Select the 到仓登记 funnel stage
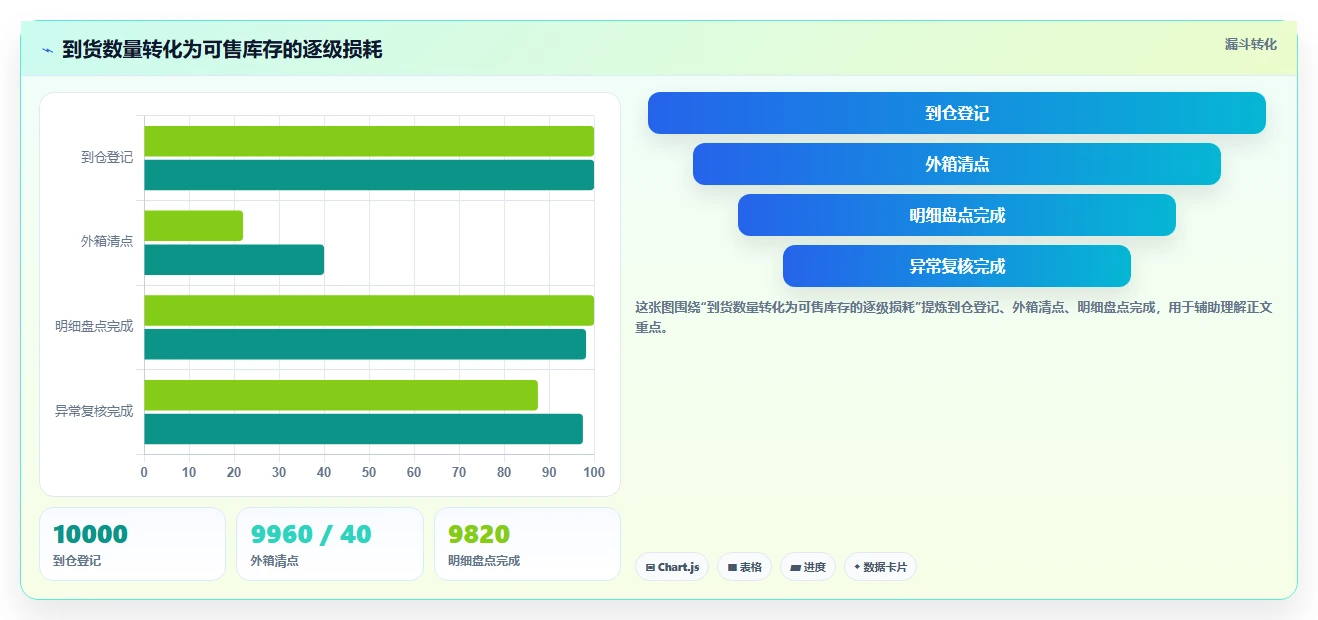This screenshot has height=620, width=1318. [957, 113]
